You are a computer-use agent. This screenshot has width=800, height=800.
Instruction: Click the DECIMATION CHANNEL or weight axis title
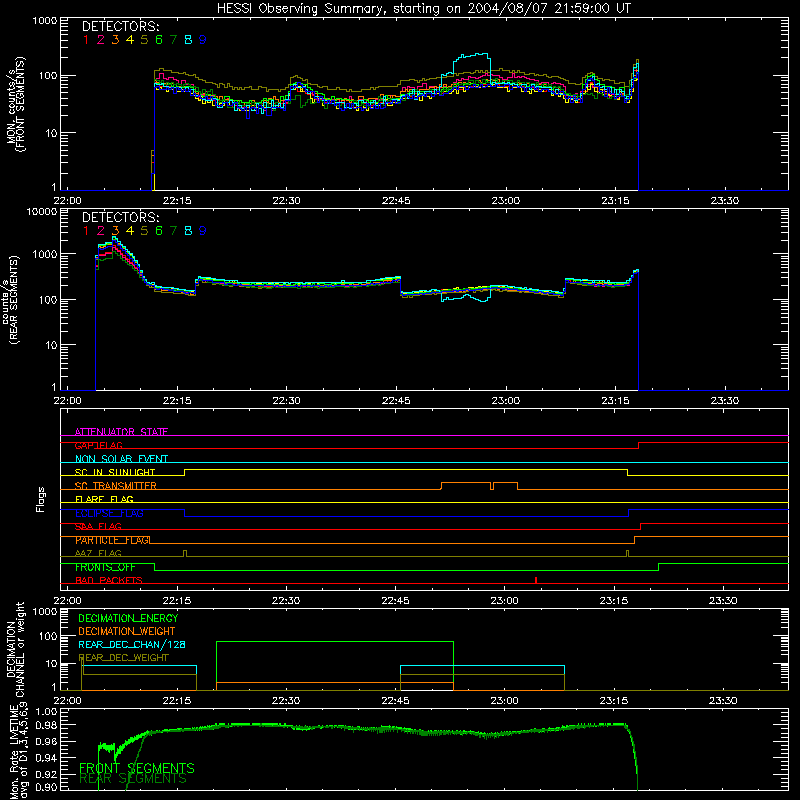tap(15, 649)
